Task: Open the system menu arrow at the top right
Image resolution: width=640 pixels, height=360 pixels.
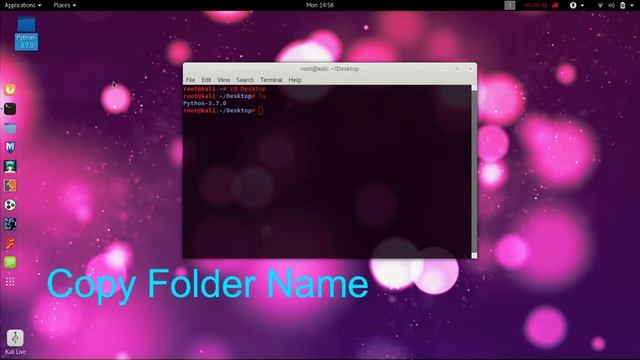Action: pyautogui.click(x=631, y=5)
